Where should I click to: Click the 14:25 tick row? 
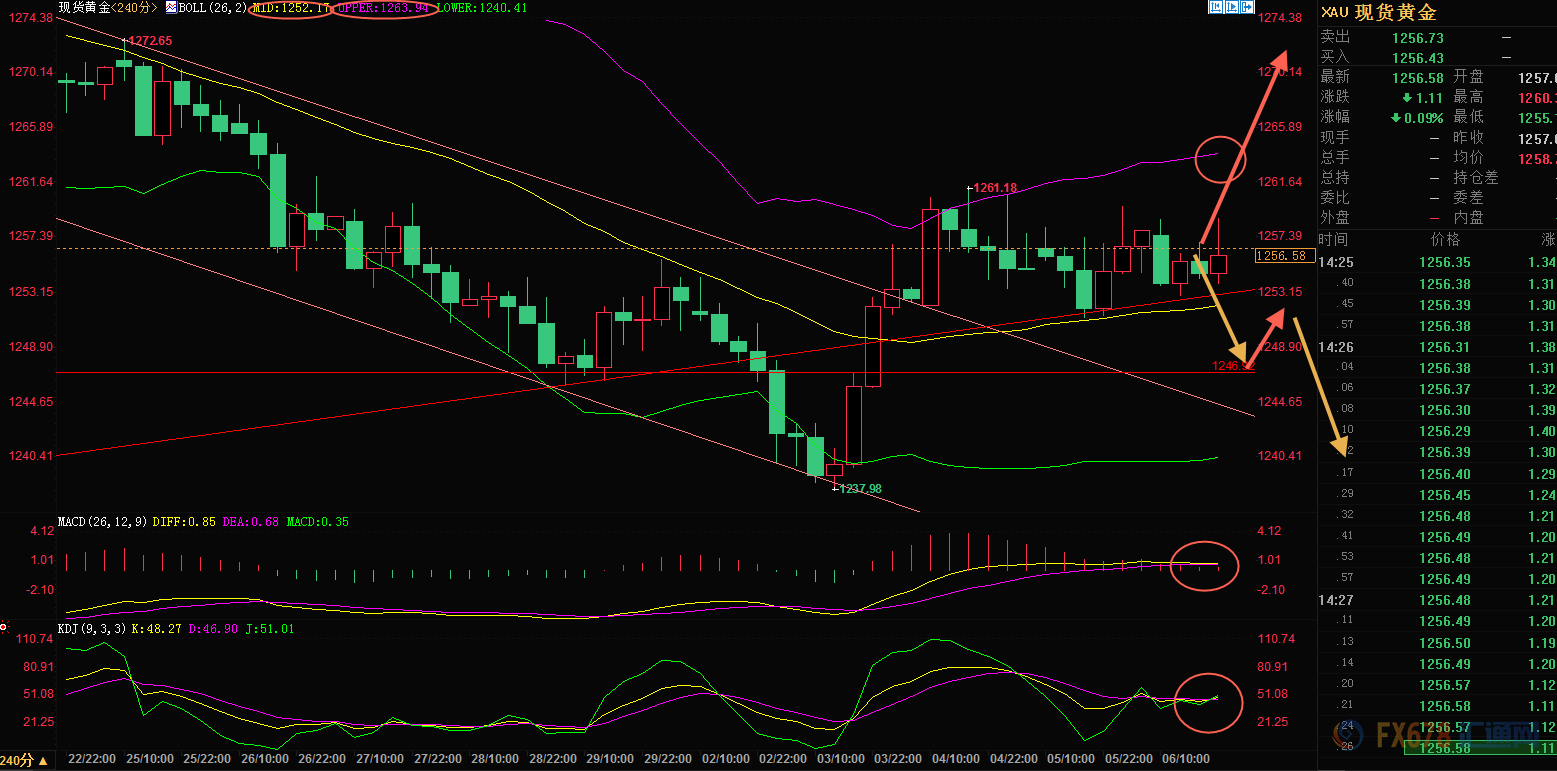[1437, 263]
